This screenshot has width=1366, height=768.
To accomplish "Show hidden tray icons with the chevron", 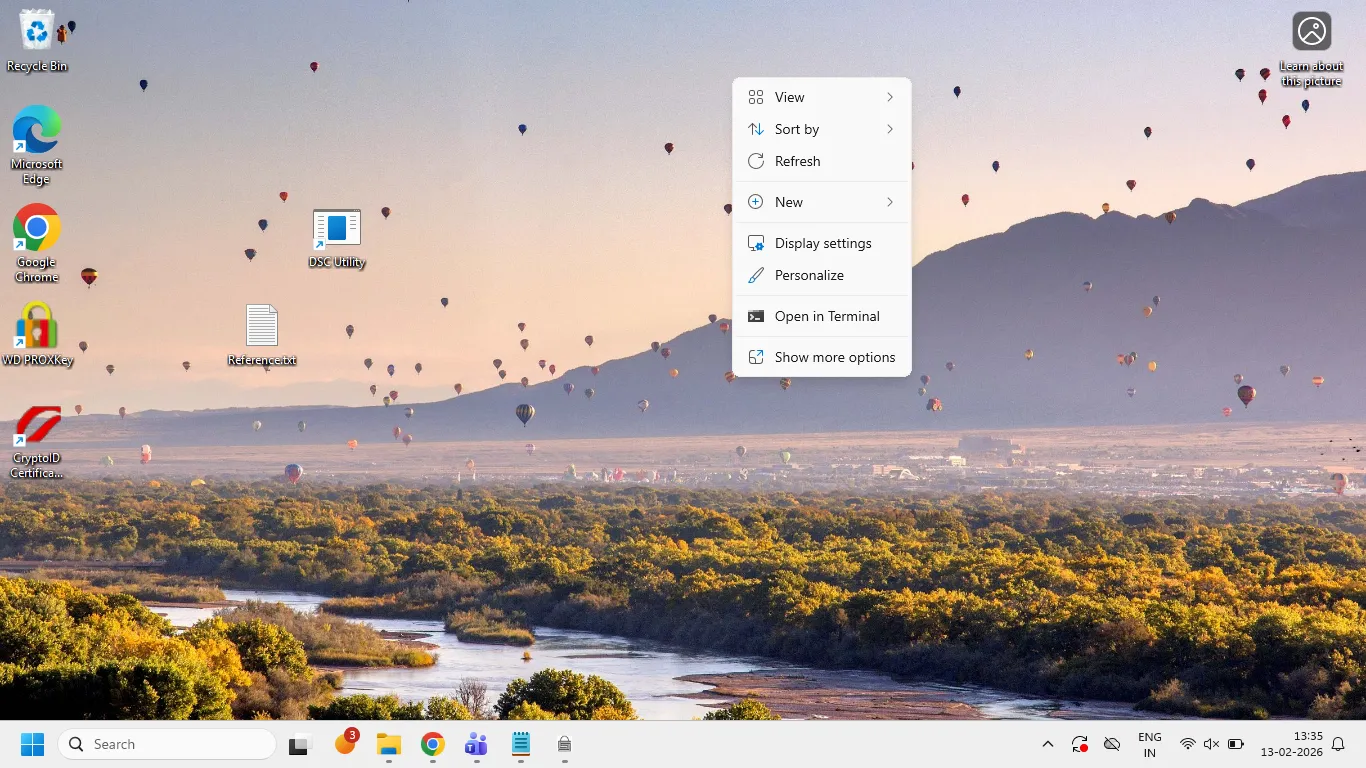I will click(1048, 744).
